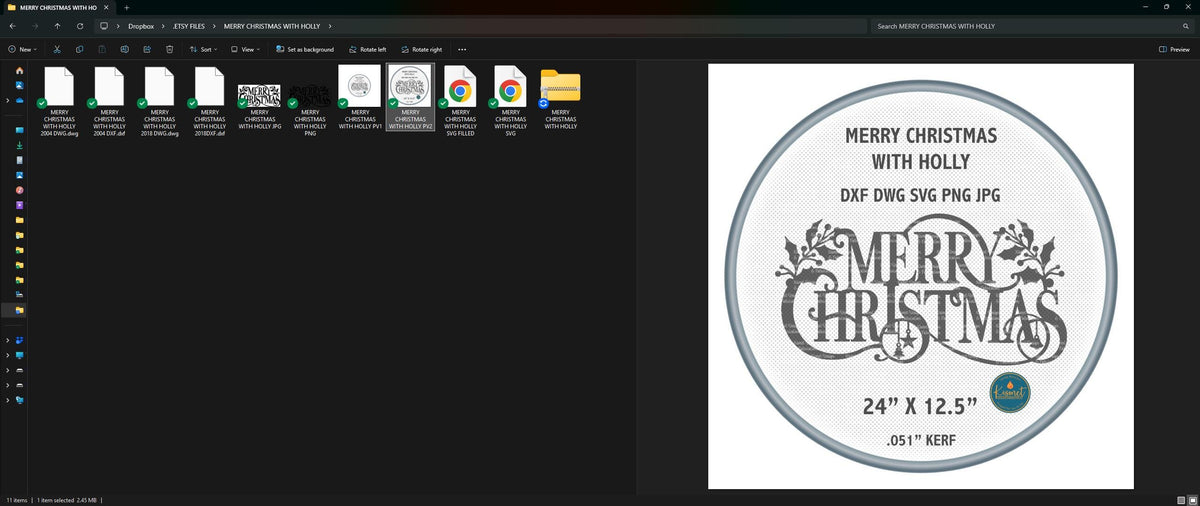
Task: Expand This PC node in sidebar
Action: click(x=8, y=355)
